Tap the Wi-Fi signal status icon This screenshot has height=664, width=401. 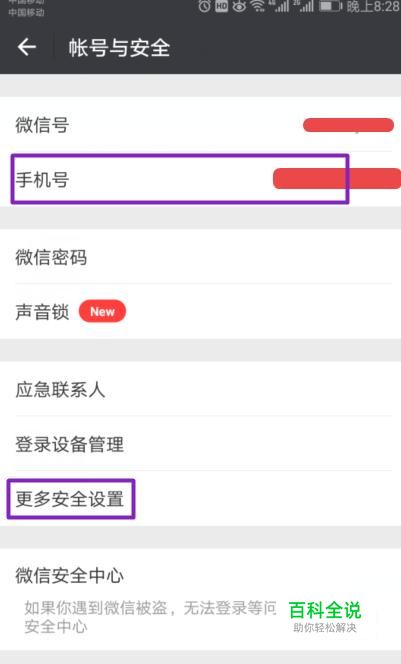pyautogui.click(x=257, y=6)
